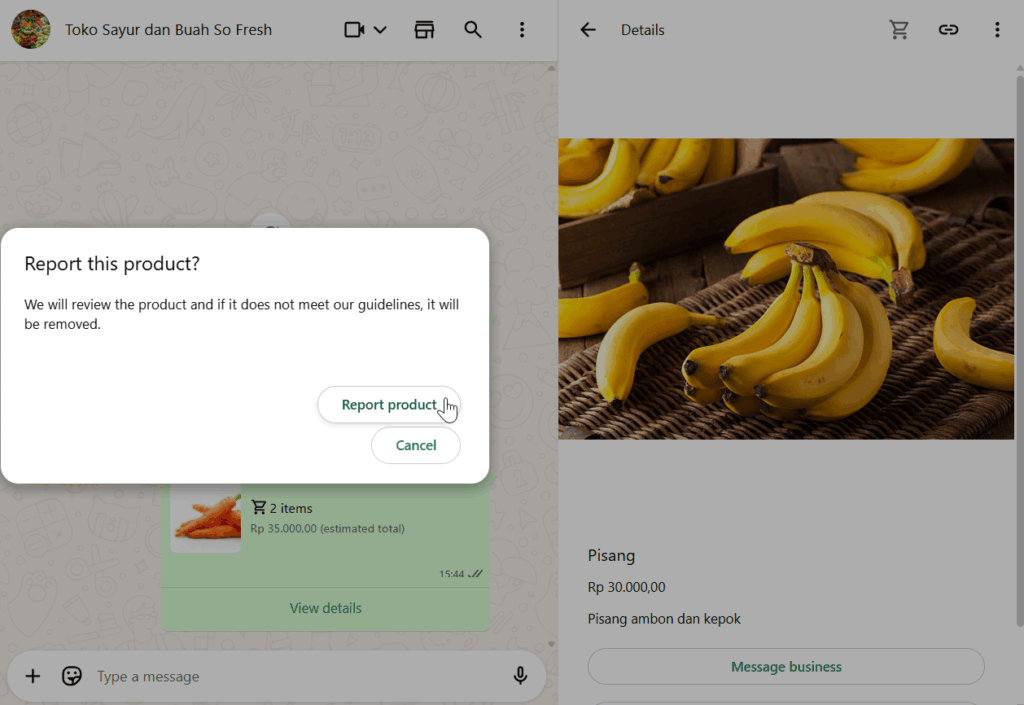Confirm with Report product button
This screenshot has width=1024, height=705.
(389, 405)
